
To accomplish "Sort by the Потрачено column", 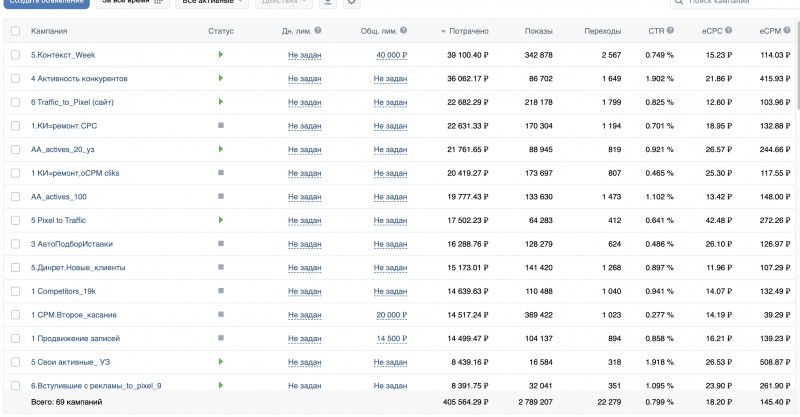I will pyautogui.click(x=468, y=32).
